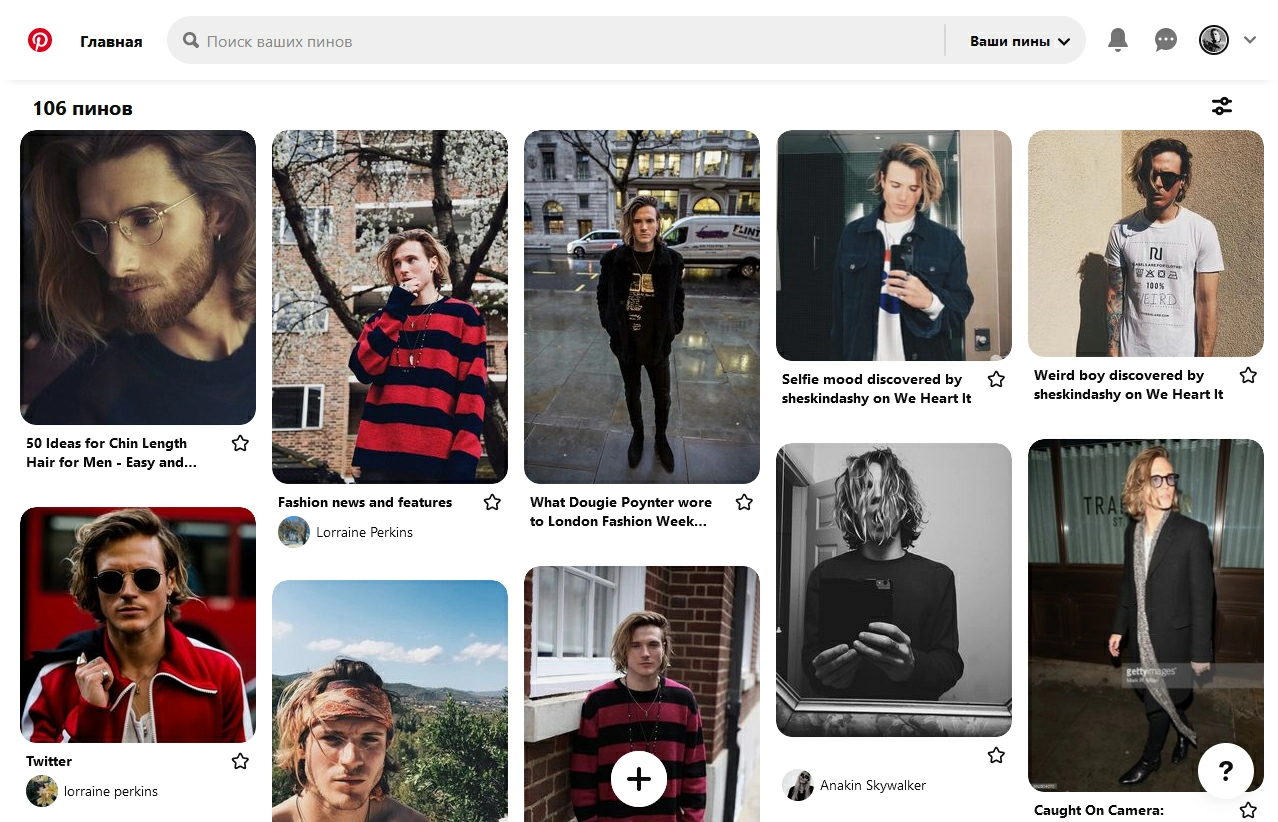Click the plus button to add pin

(639, 779)
